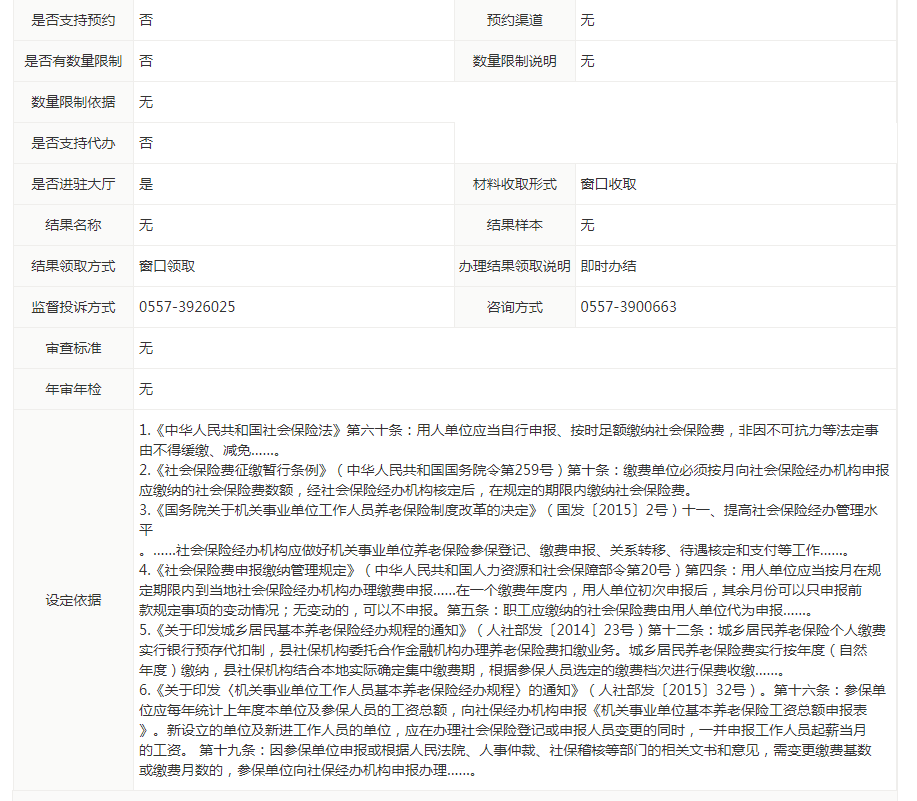Viewport: 917px width, 801px height.
Task: Click the 数量限制依据 label
Action: click(73, 102)
